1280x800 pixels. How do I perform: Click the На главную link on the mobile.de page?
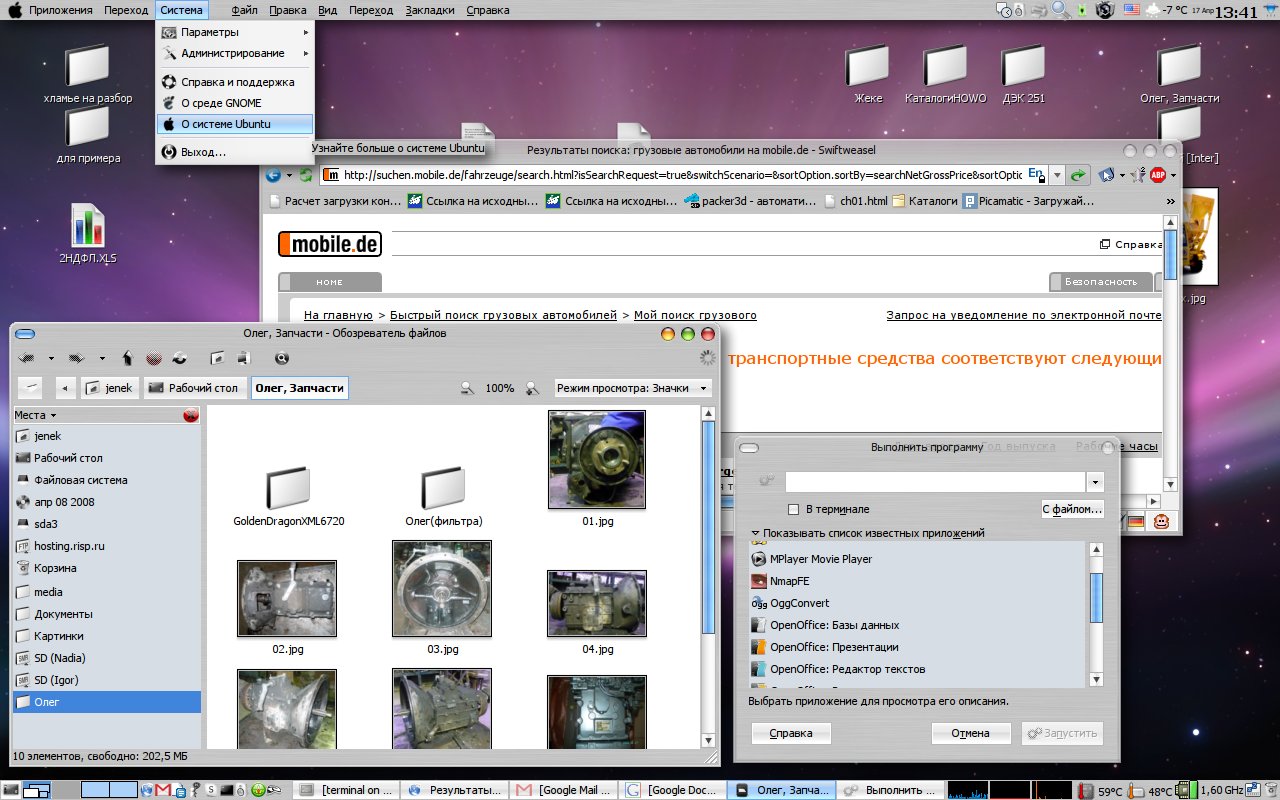tap(338, 315)
